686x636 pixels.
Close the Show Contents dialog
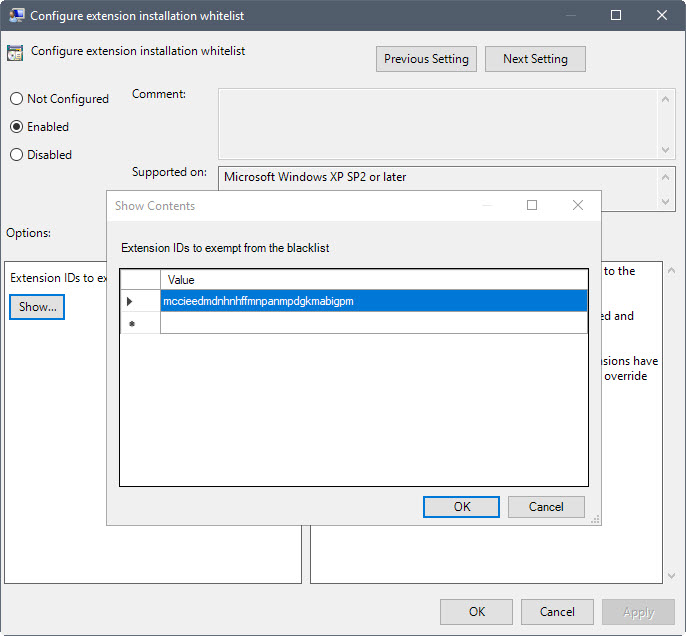pyautogui.click(x=578, y=205)
